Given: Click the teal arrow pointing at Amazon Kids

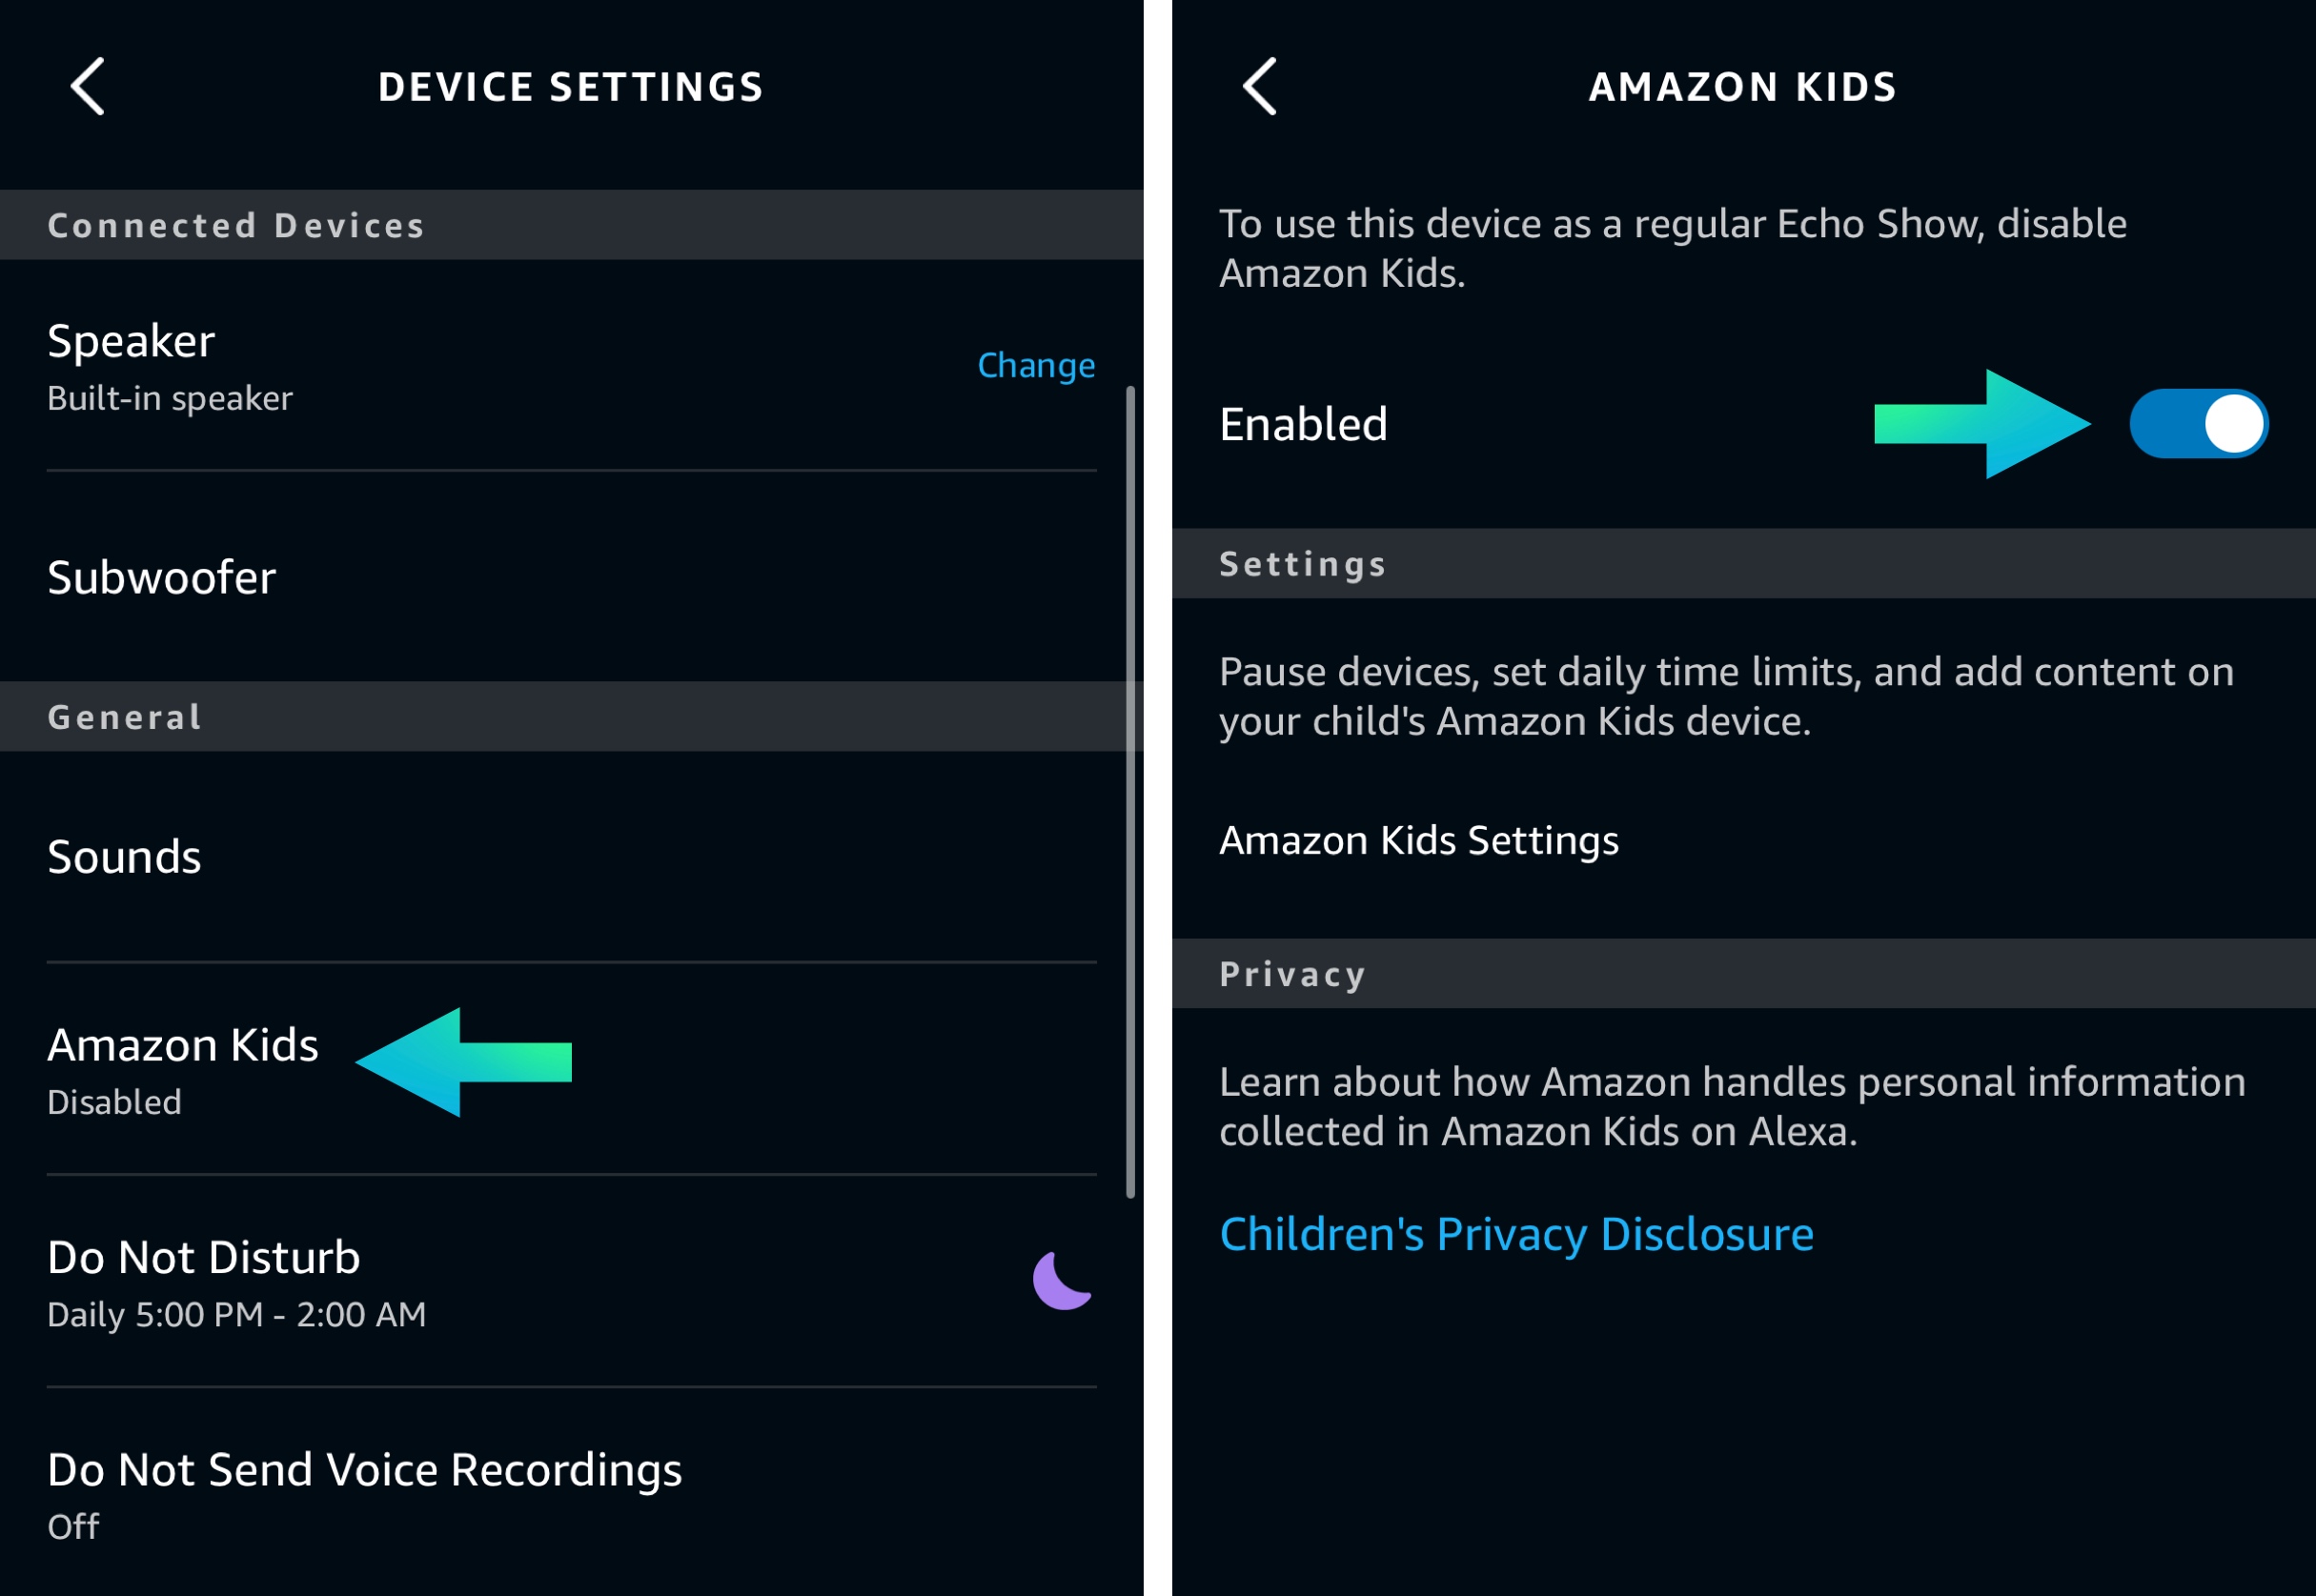Looking at the screenshot, I should click(x=464, y=1062).
